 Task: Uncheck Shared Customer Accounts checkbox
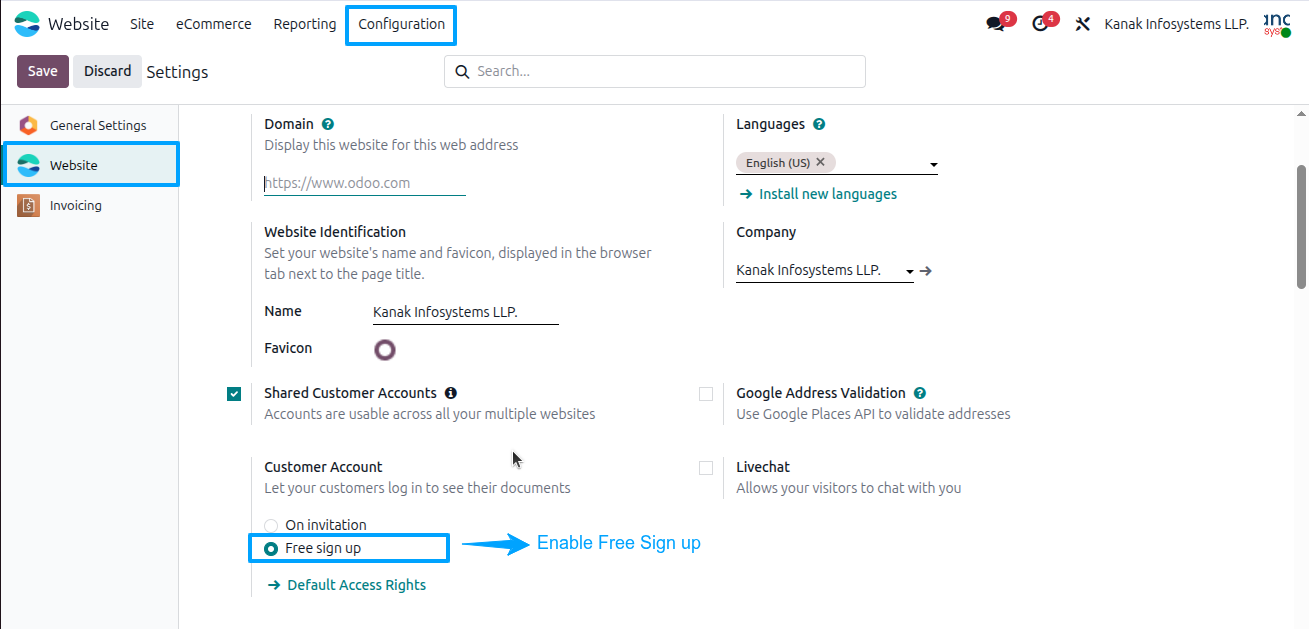pyautogui.click(x=234, y=394)
